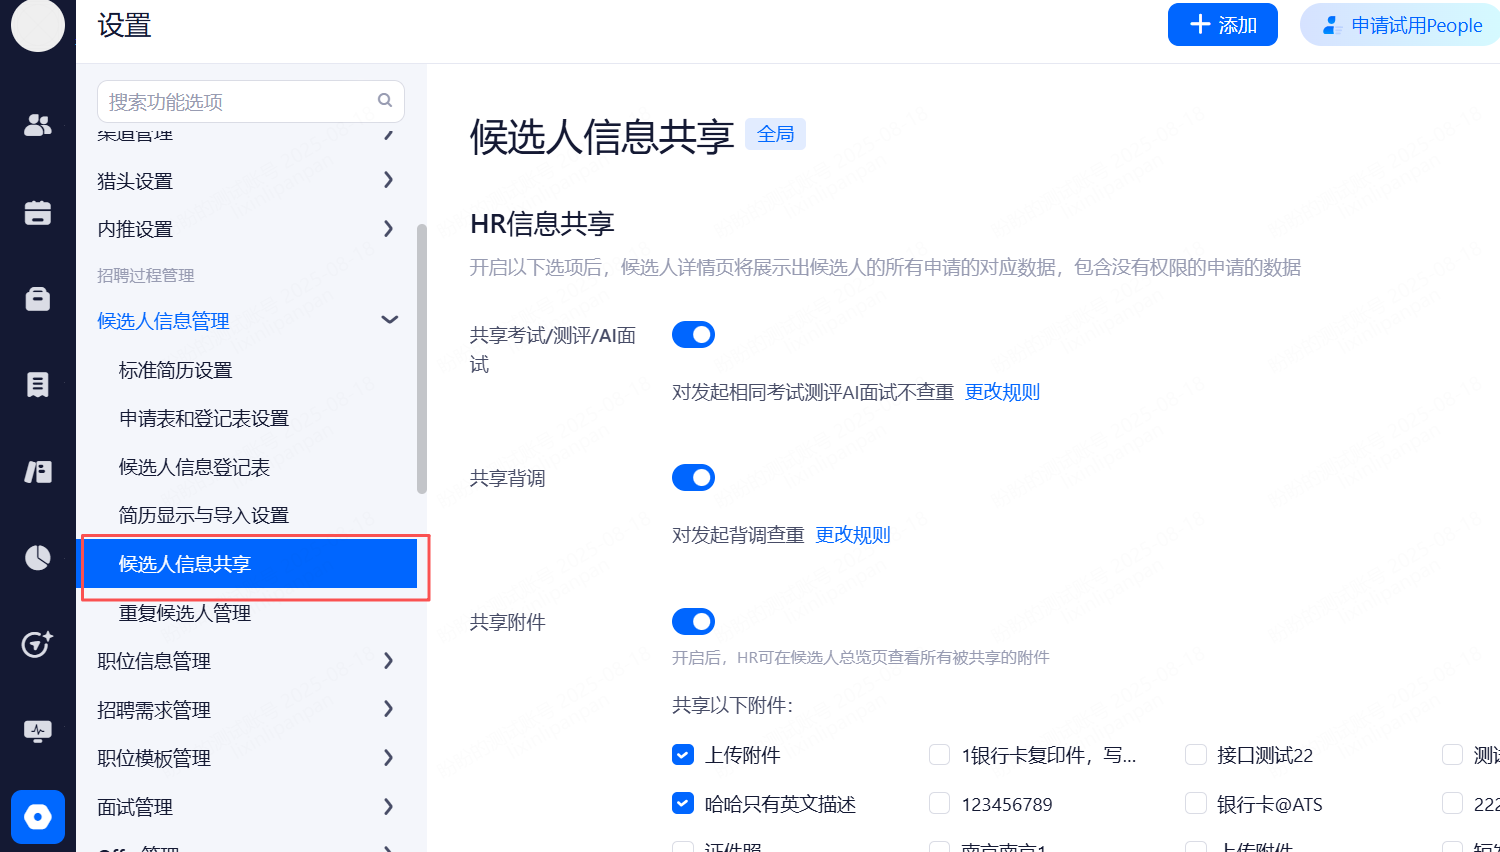The width and height of the screenshot is (1500, 852).
Task: Click the magnifier icon in search box
Action: (385, 101)
